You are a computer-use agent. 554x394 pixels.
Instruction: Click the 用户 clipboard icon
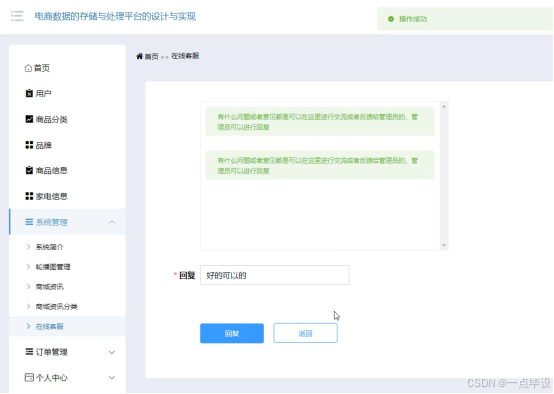[29, 93]
